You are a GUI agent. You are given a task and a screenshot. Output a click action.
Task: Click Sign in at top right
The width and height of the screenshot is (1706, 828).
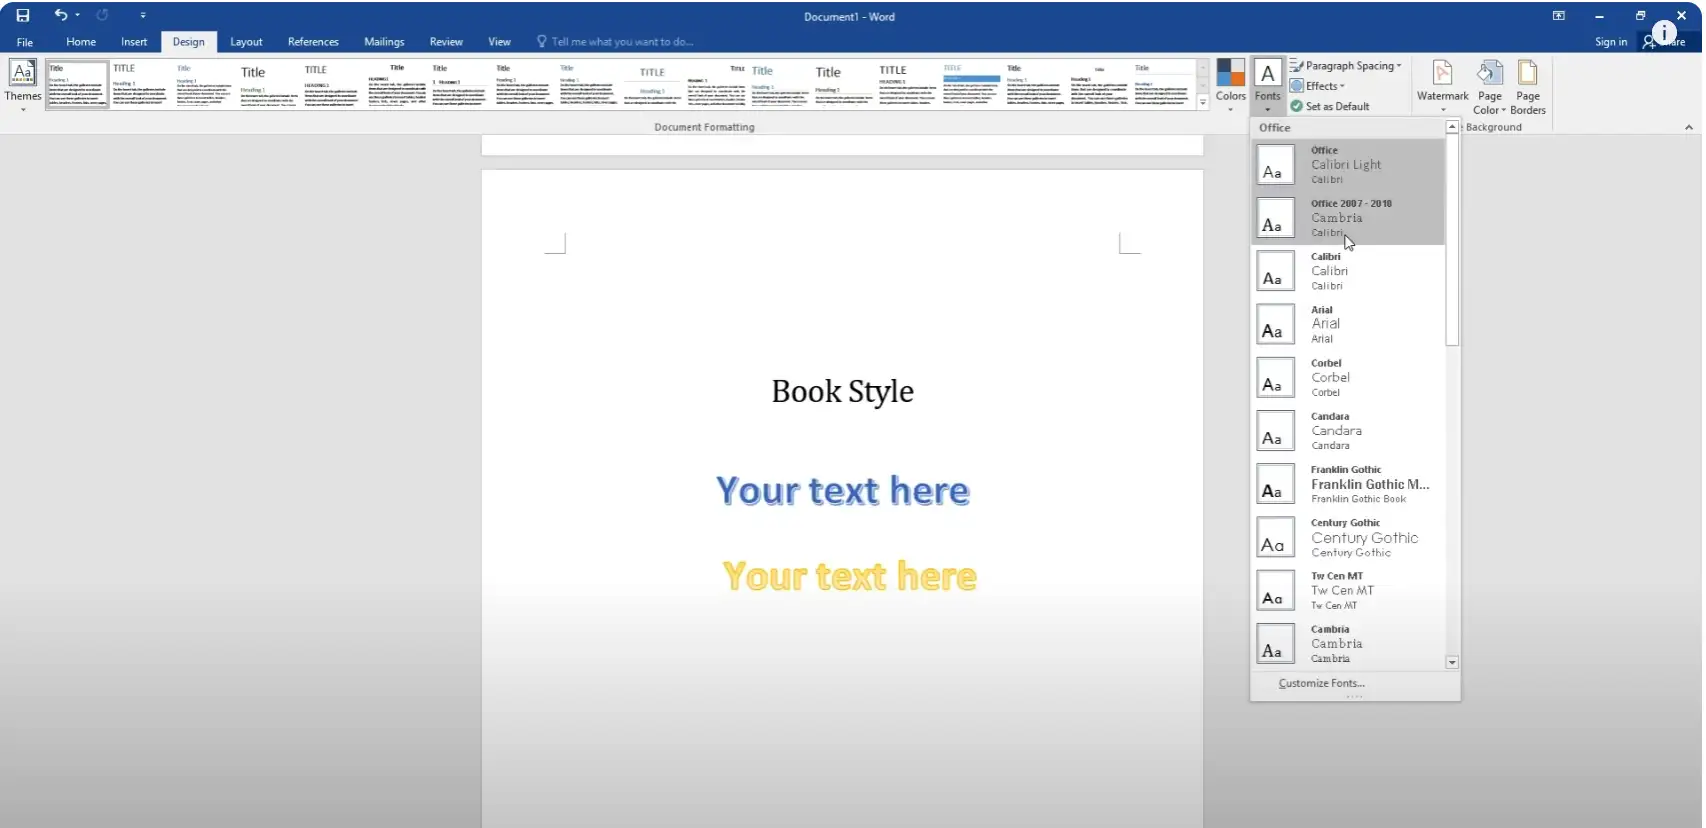pos(1610,42)
